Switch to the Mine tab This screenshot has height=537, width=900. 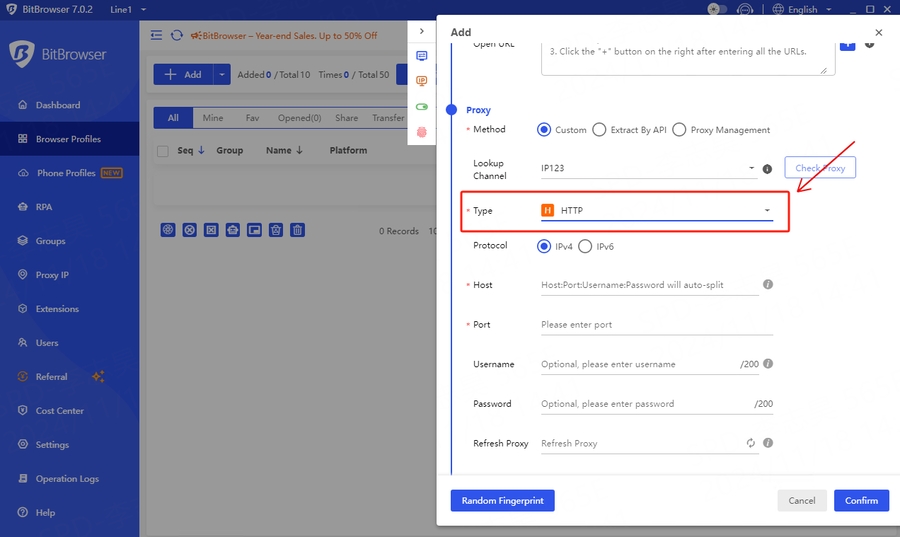pos(212,118)
